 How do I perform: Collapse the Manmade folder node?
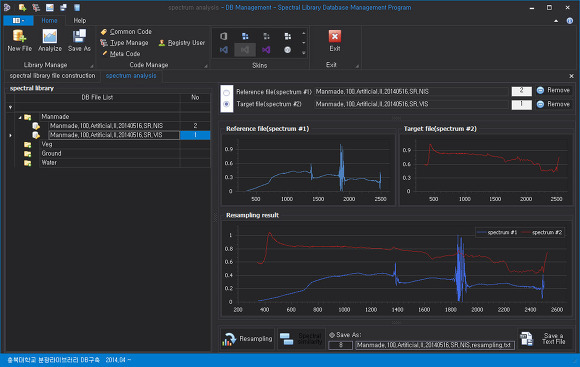coord(20,117)
